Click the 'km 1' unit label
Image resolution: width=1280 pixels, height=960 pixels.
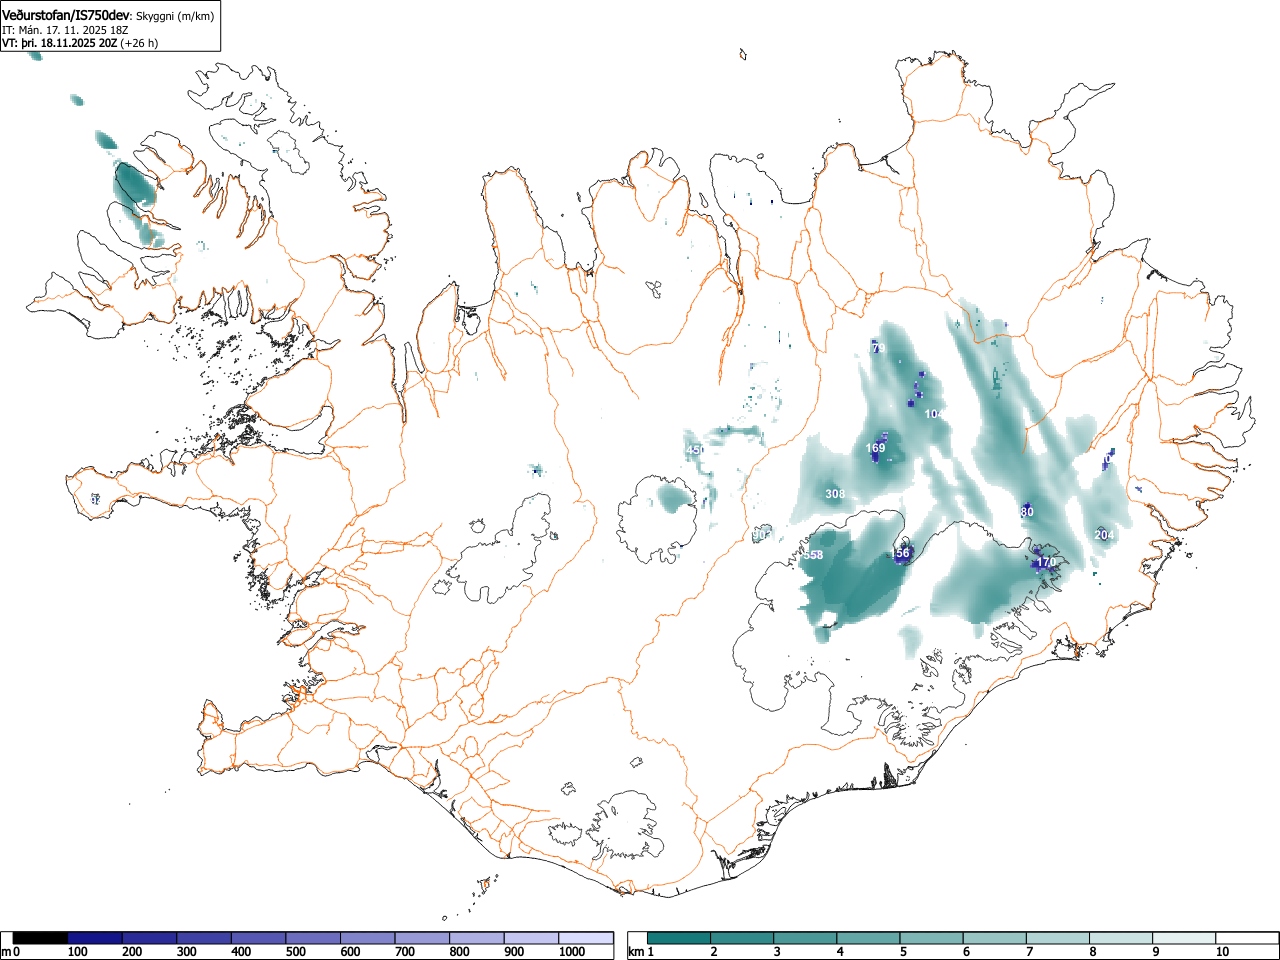click(641, 952)
